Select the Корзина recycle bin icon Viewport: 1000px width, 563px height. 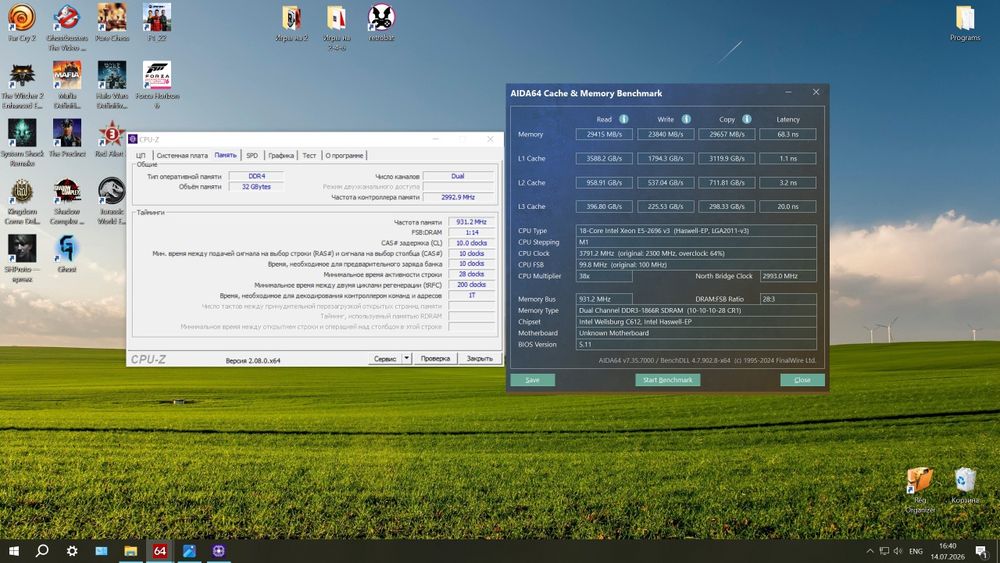965,485
